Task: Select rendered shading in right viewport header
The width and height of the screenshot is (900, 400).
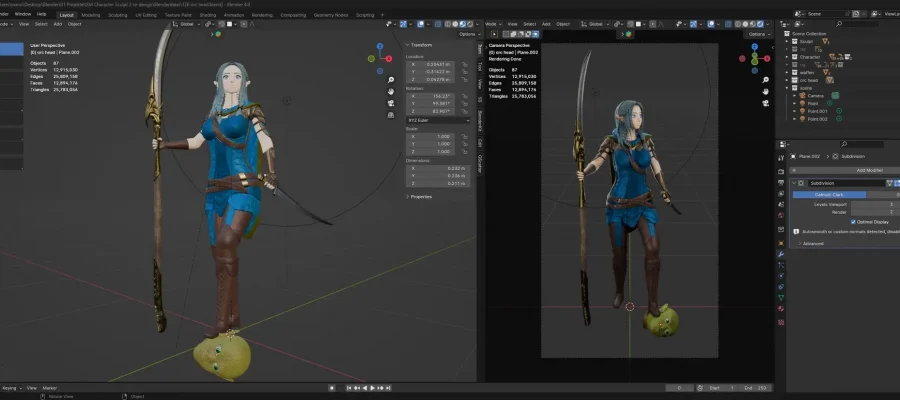Action: pos(760,24)
